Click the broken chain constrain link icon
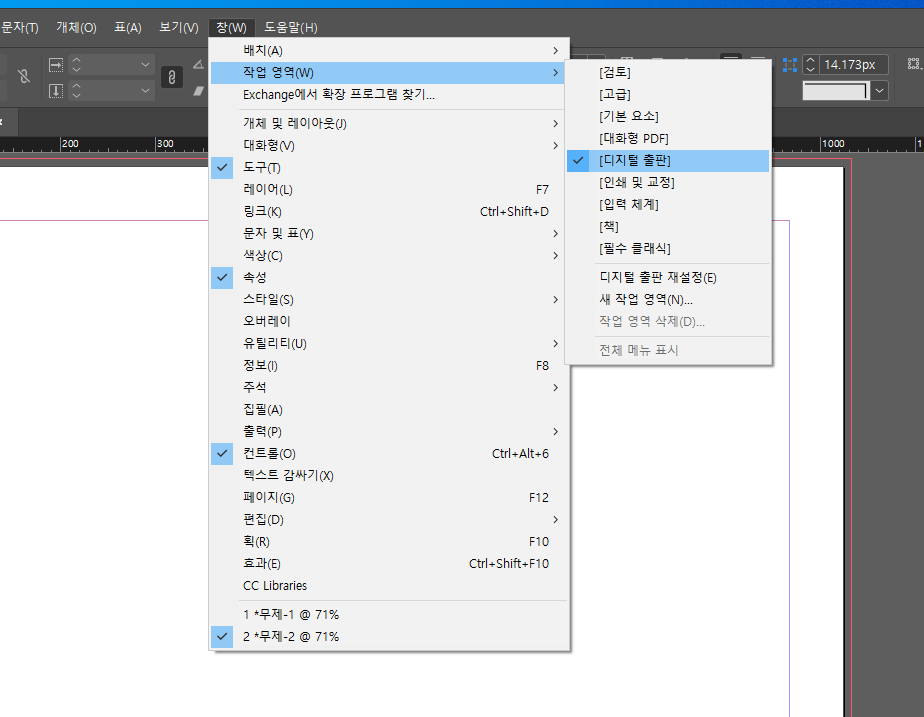 point(24,76)
